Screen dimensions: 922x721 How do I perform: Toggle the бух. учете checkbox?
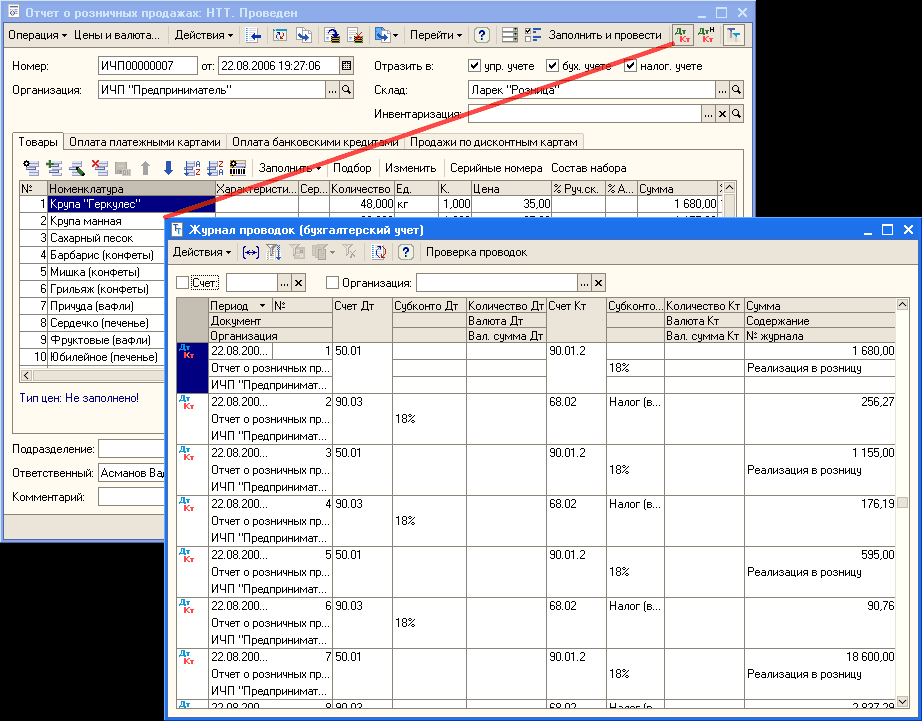pyautogui.click(x=552, y=66)
